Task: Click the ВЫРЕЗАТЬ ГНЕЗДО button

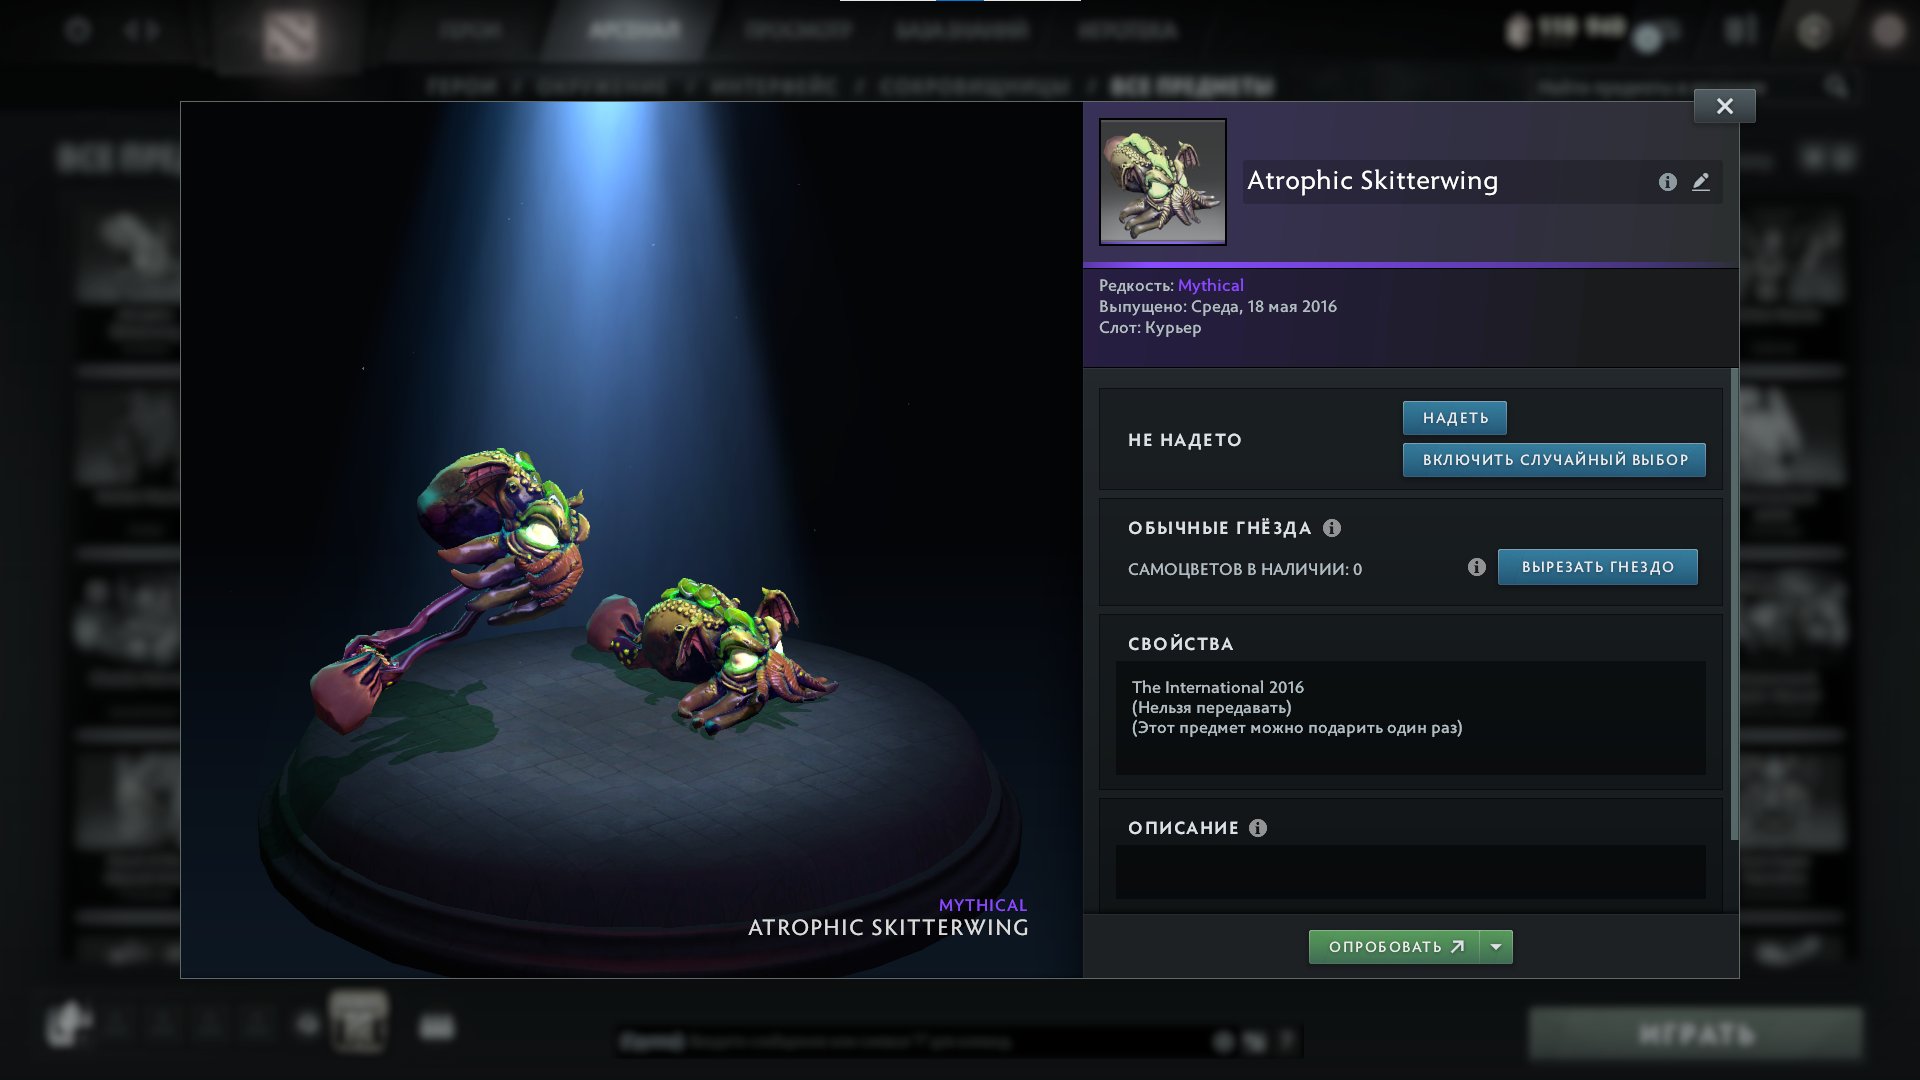Action: point(1597,567)
